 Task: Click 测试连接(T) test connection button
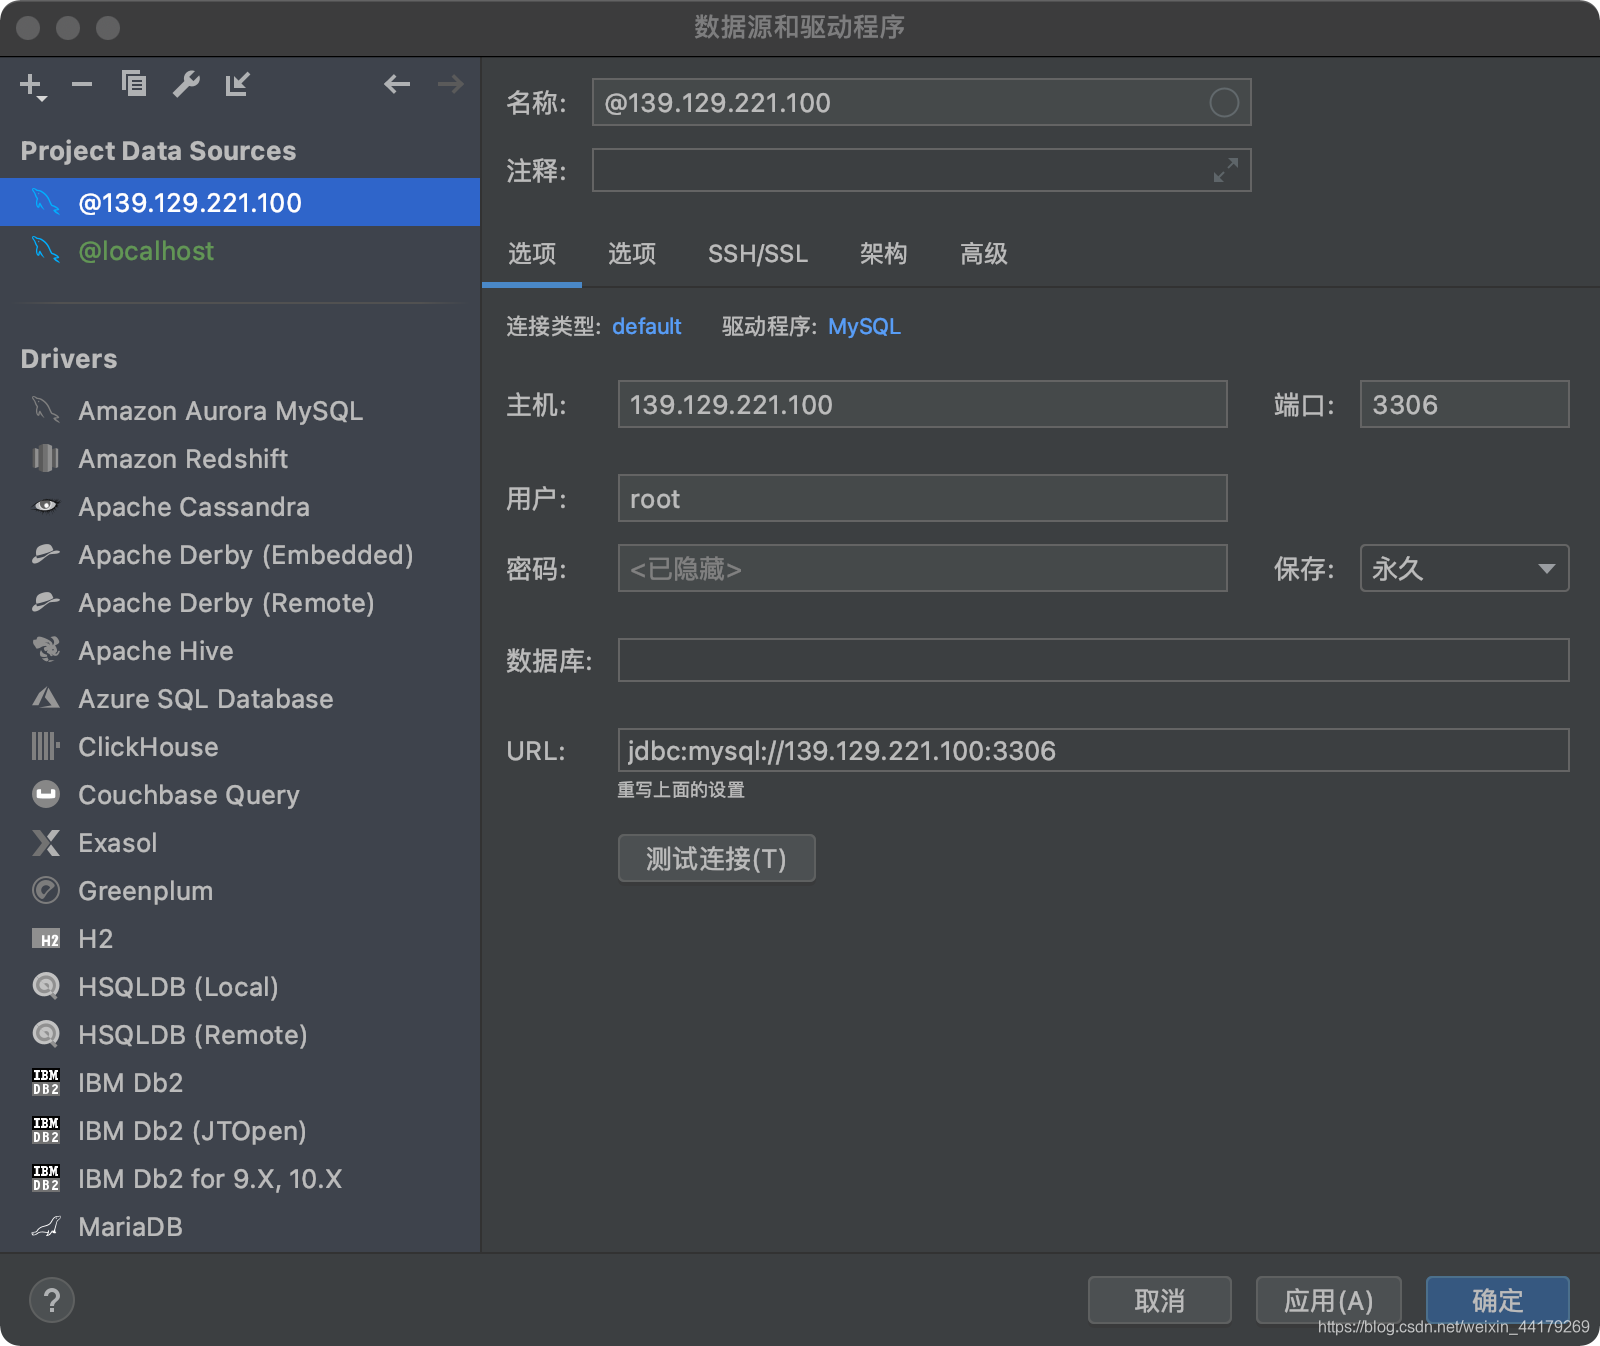click(x=716, y=858)
